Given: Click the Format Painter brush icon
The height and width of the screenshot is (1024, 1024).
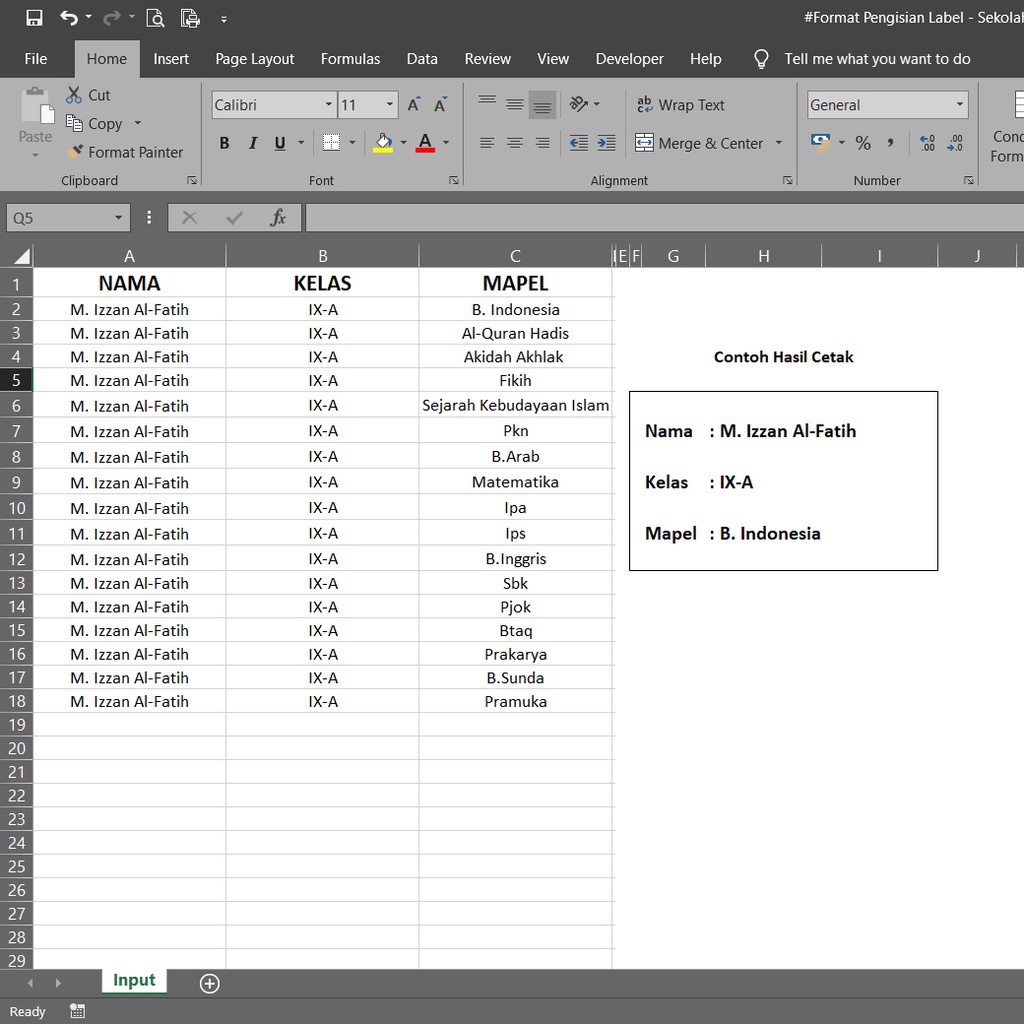Looking at the screenshot, I should (75, 152).
